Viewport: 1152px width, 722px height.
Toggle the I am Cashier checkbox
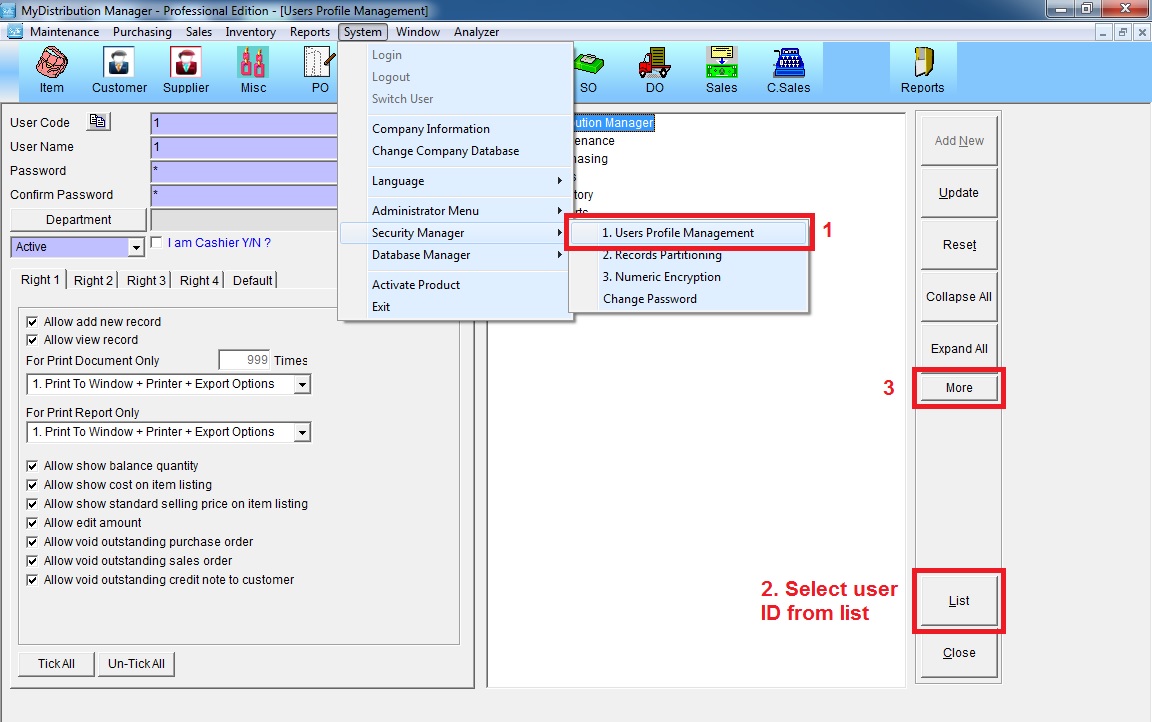(156, 242)
